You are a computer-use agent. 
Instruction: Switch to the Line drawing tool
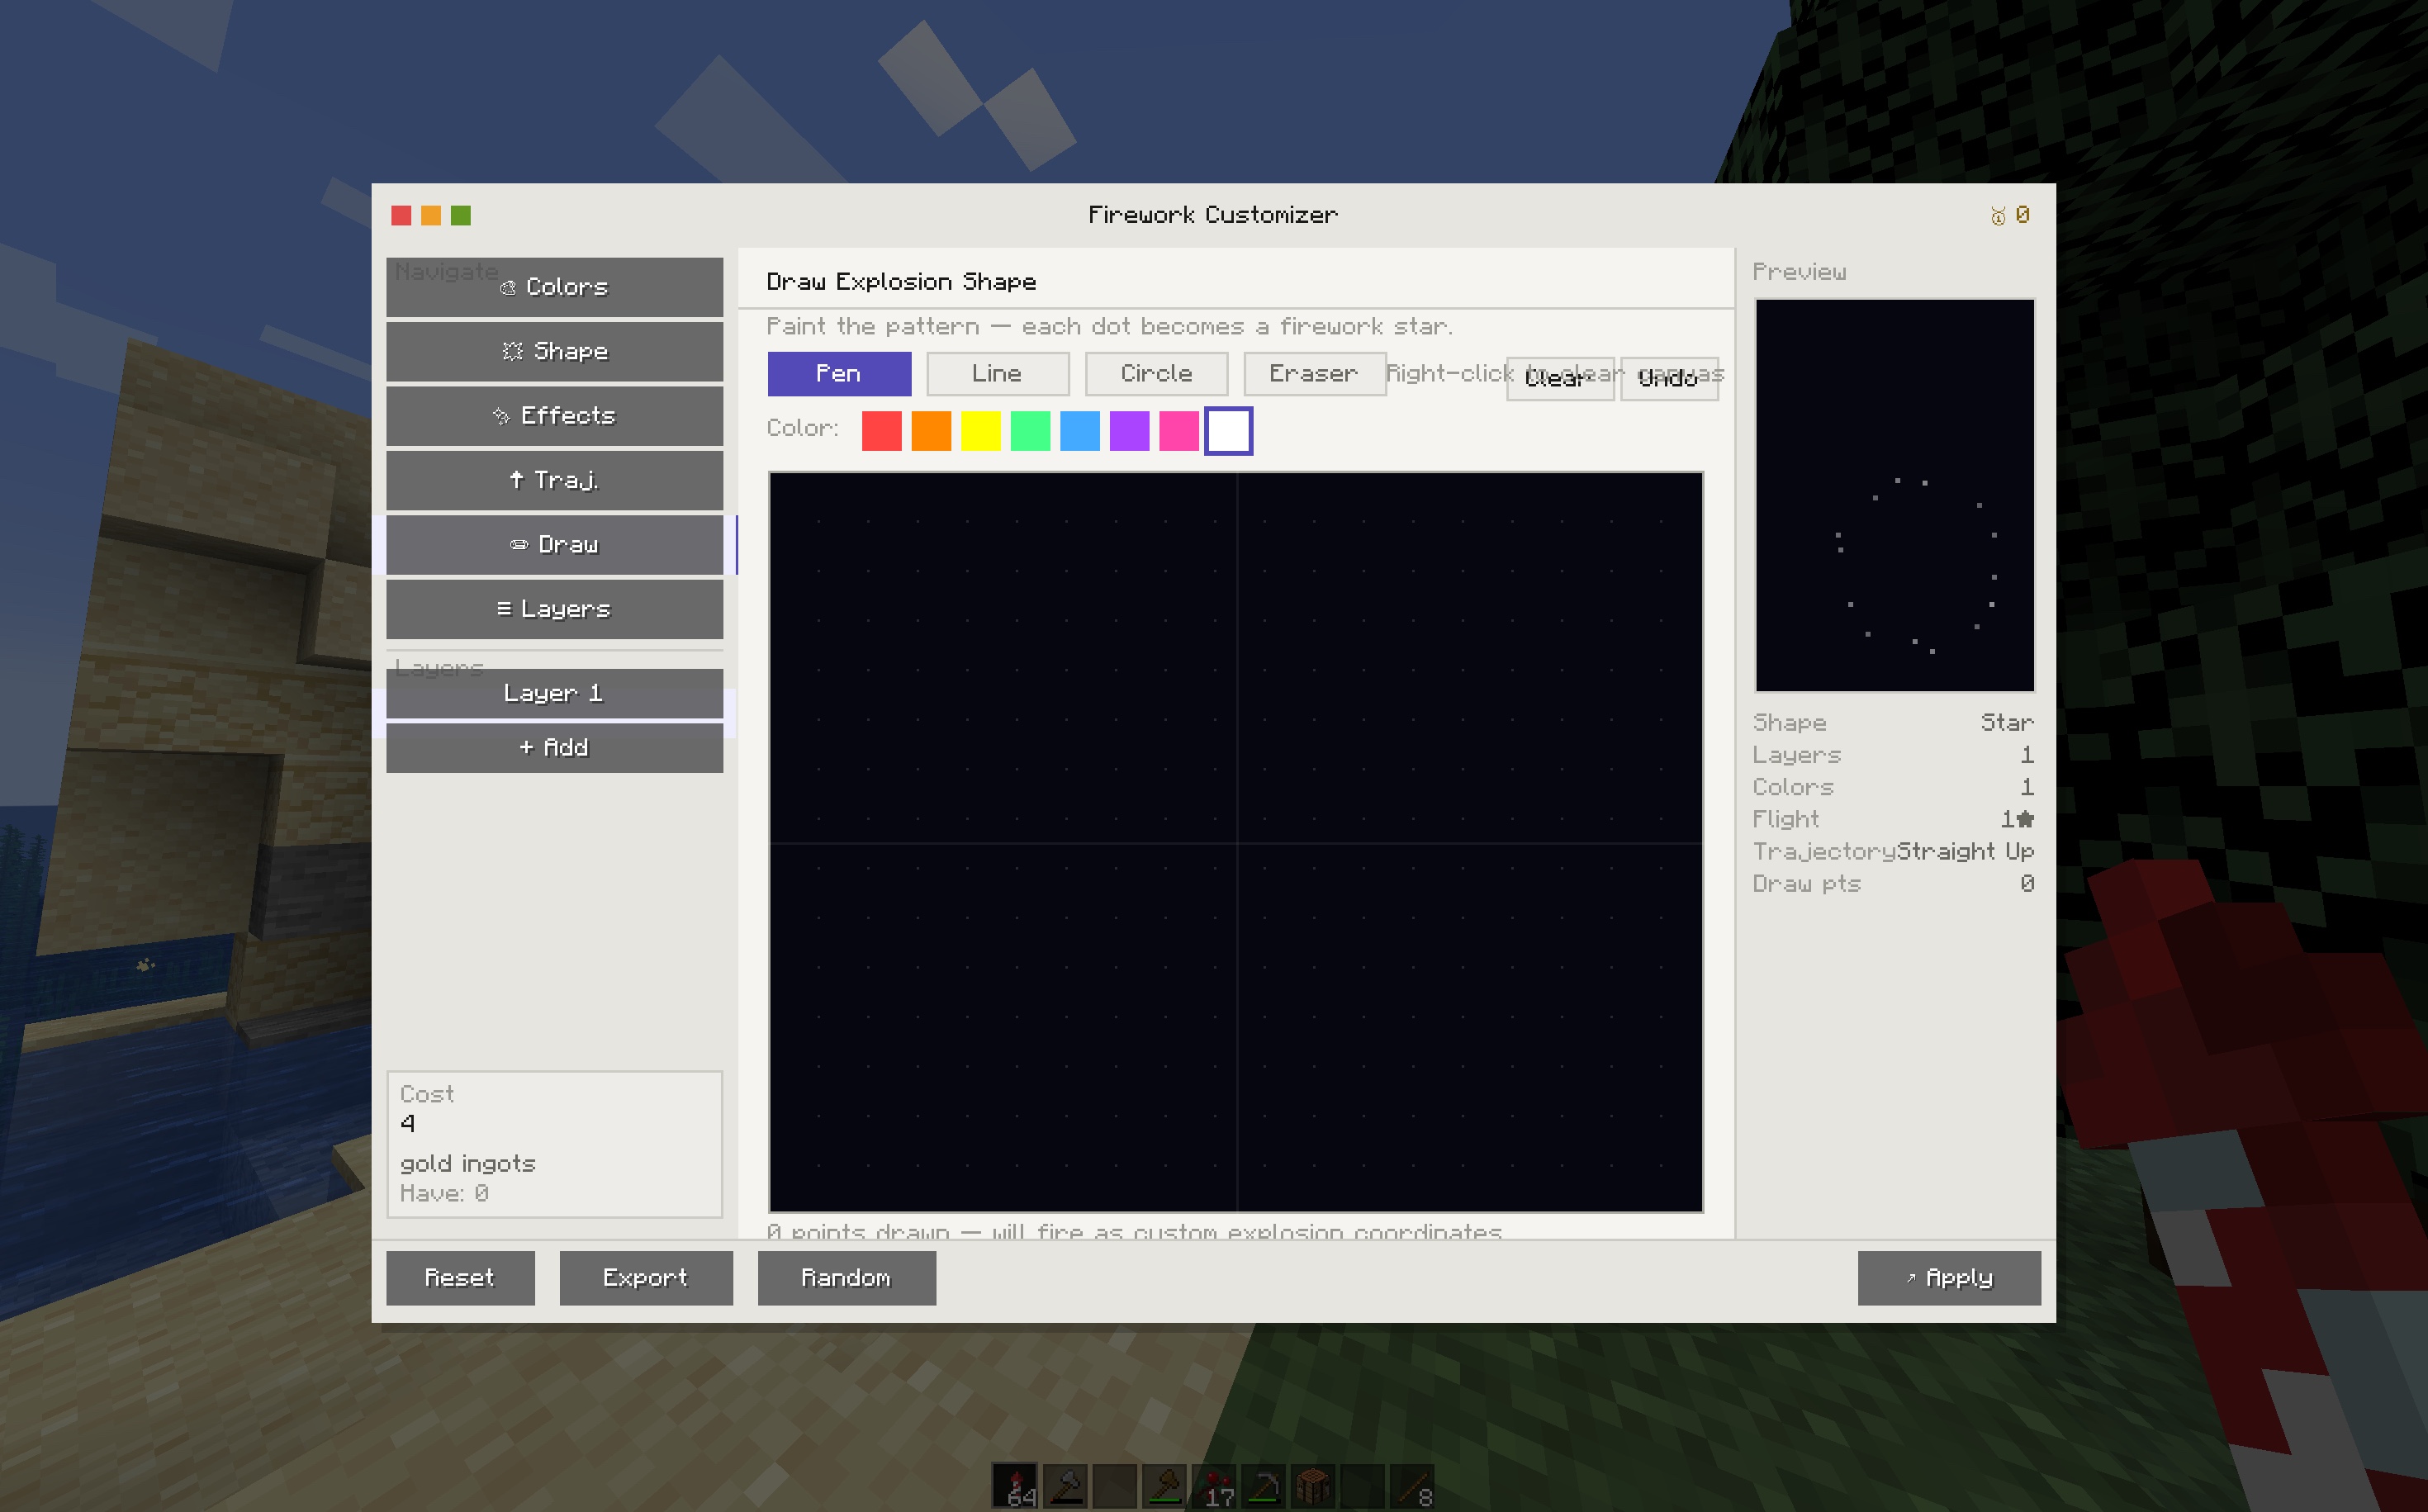998,373
